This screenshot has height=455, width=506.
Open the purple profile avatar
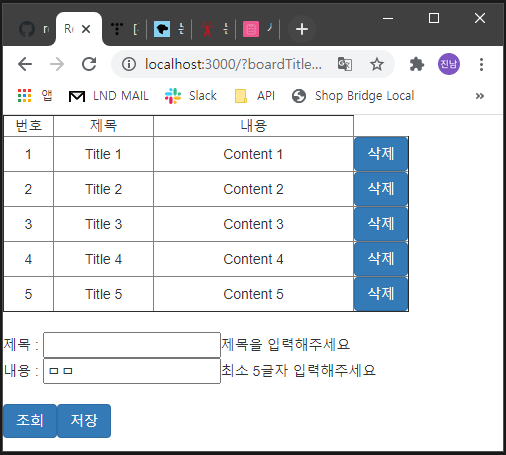(x=449, y=64)
